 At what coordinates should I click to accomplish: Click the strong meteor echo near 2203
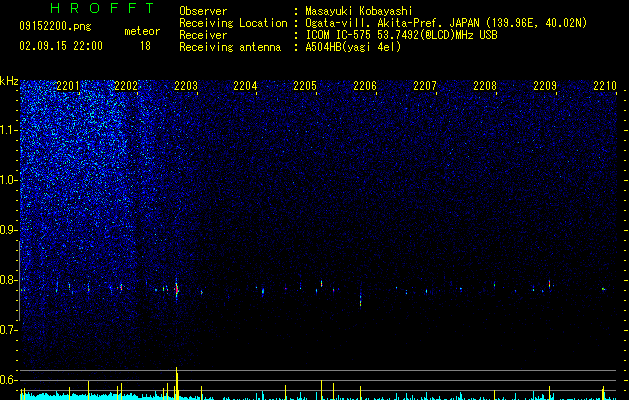click(x=177, y=289)
